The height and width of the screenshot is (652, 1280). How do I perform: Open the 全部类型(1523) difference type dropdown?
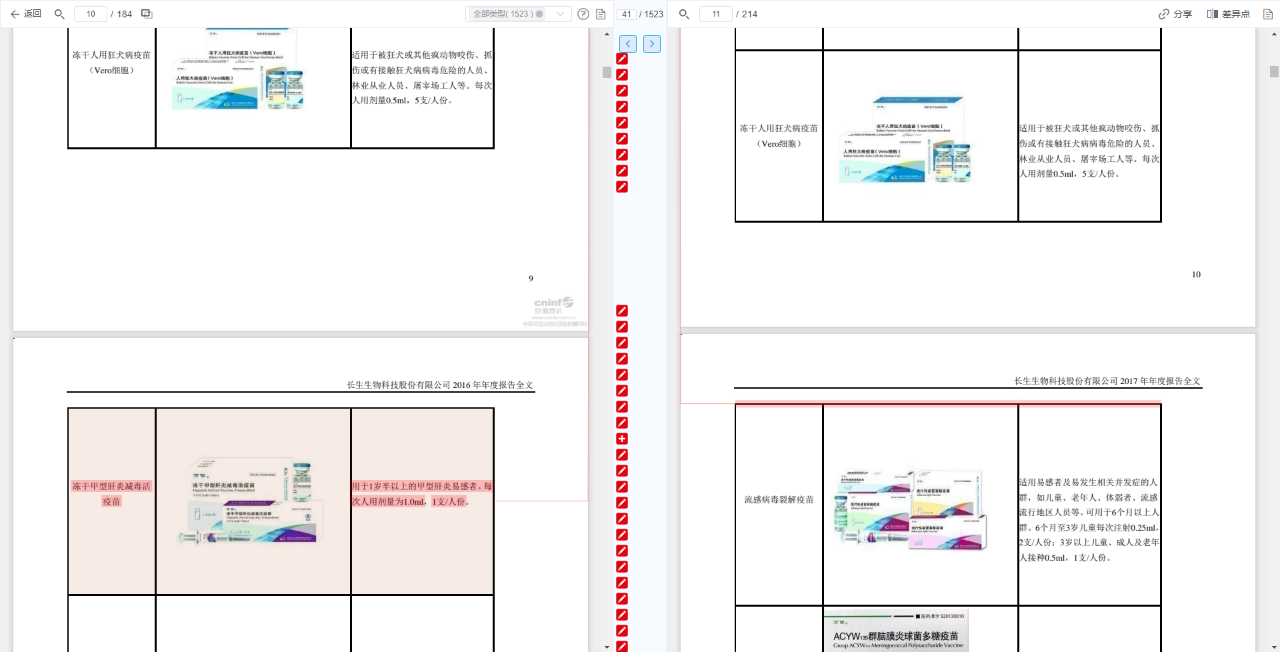[519, 14]
